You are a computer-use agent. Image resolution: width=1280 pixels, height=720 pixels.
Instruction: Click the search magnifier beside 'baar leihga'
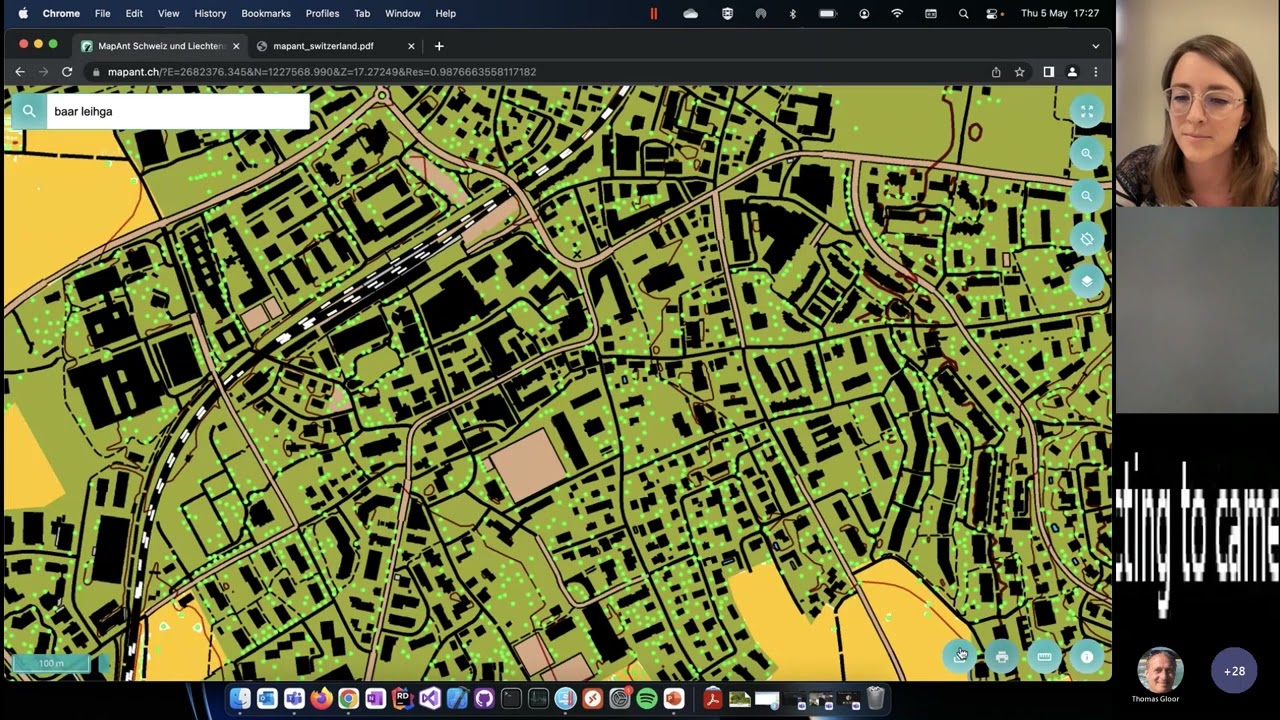coord(29,111)
